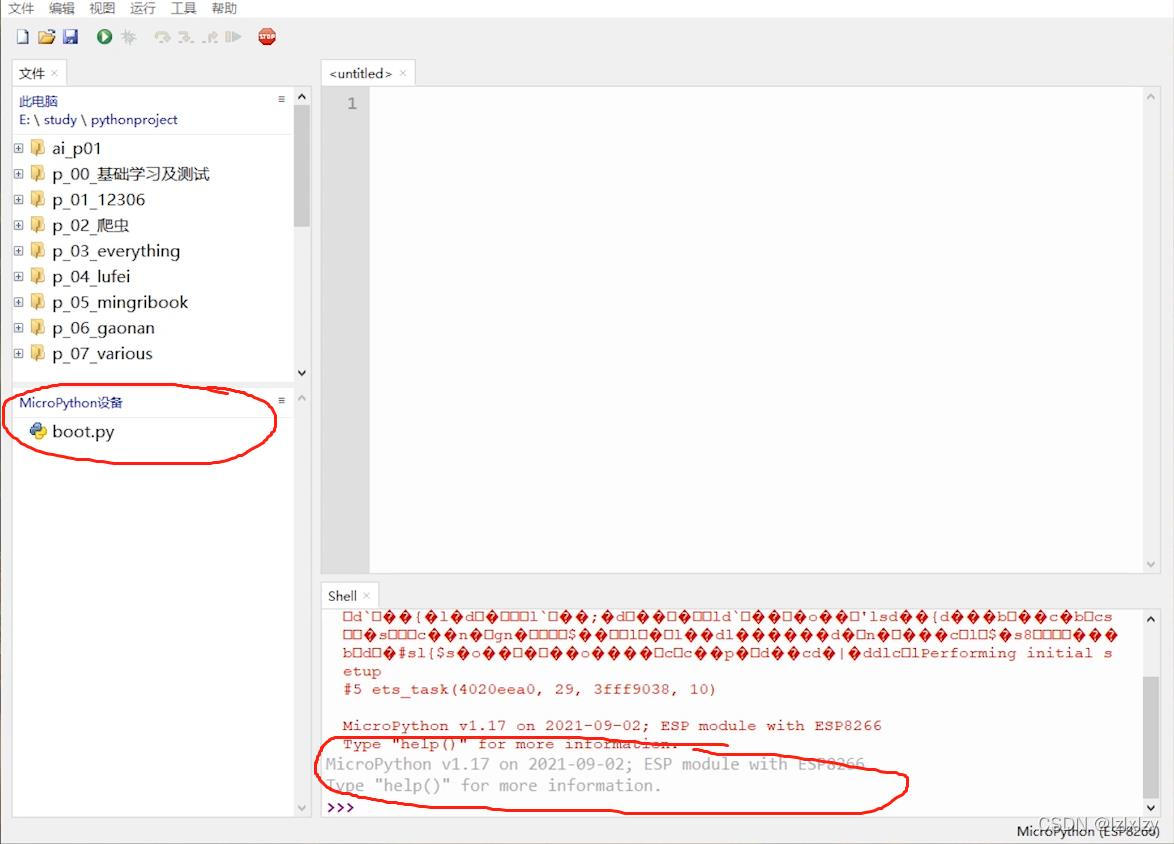
Task: Click the Python icon beside boot.py
Action: (37, 431)
